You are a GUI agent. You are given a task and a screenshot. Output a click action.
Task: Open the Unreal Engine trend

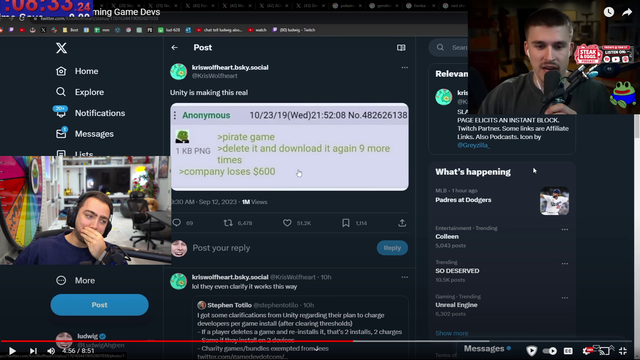[456, 305]
